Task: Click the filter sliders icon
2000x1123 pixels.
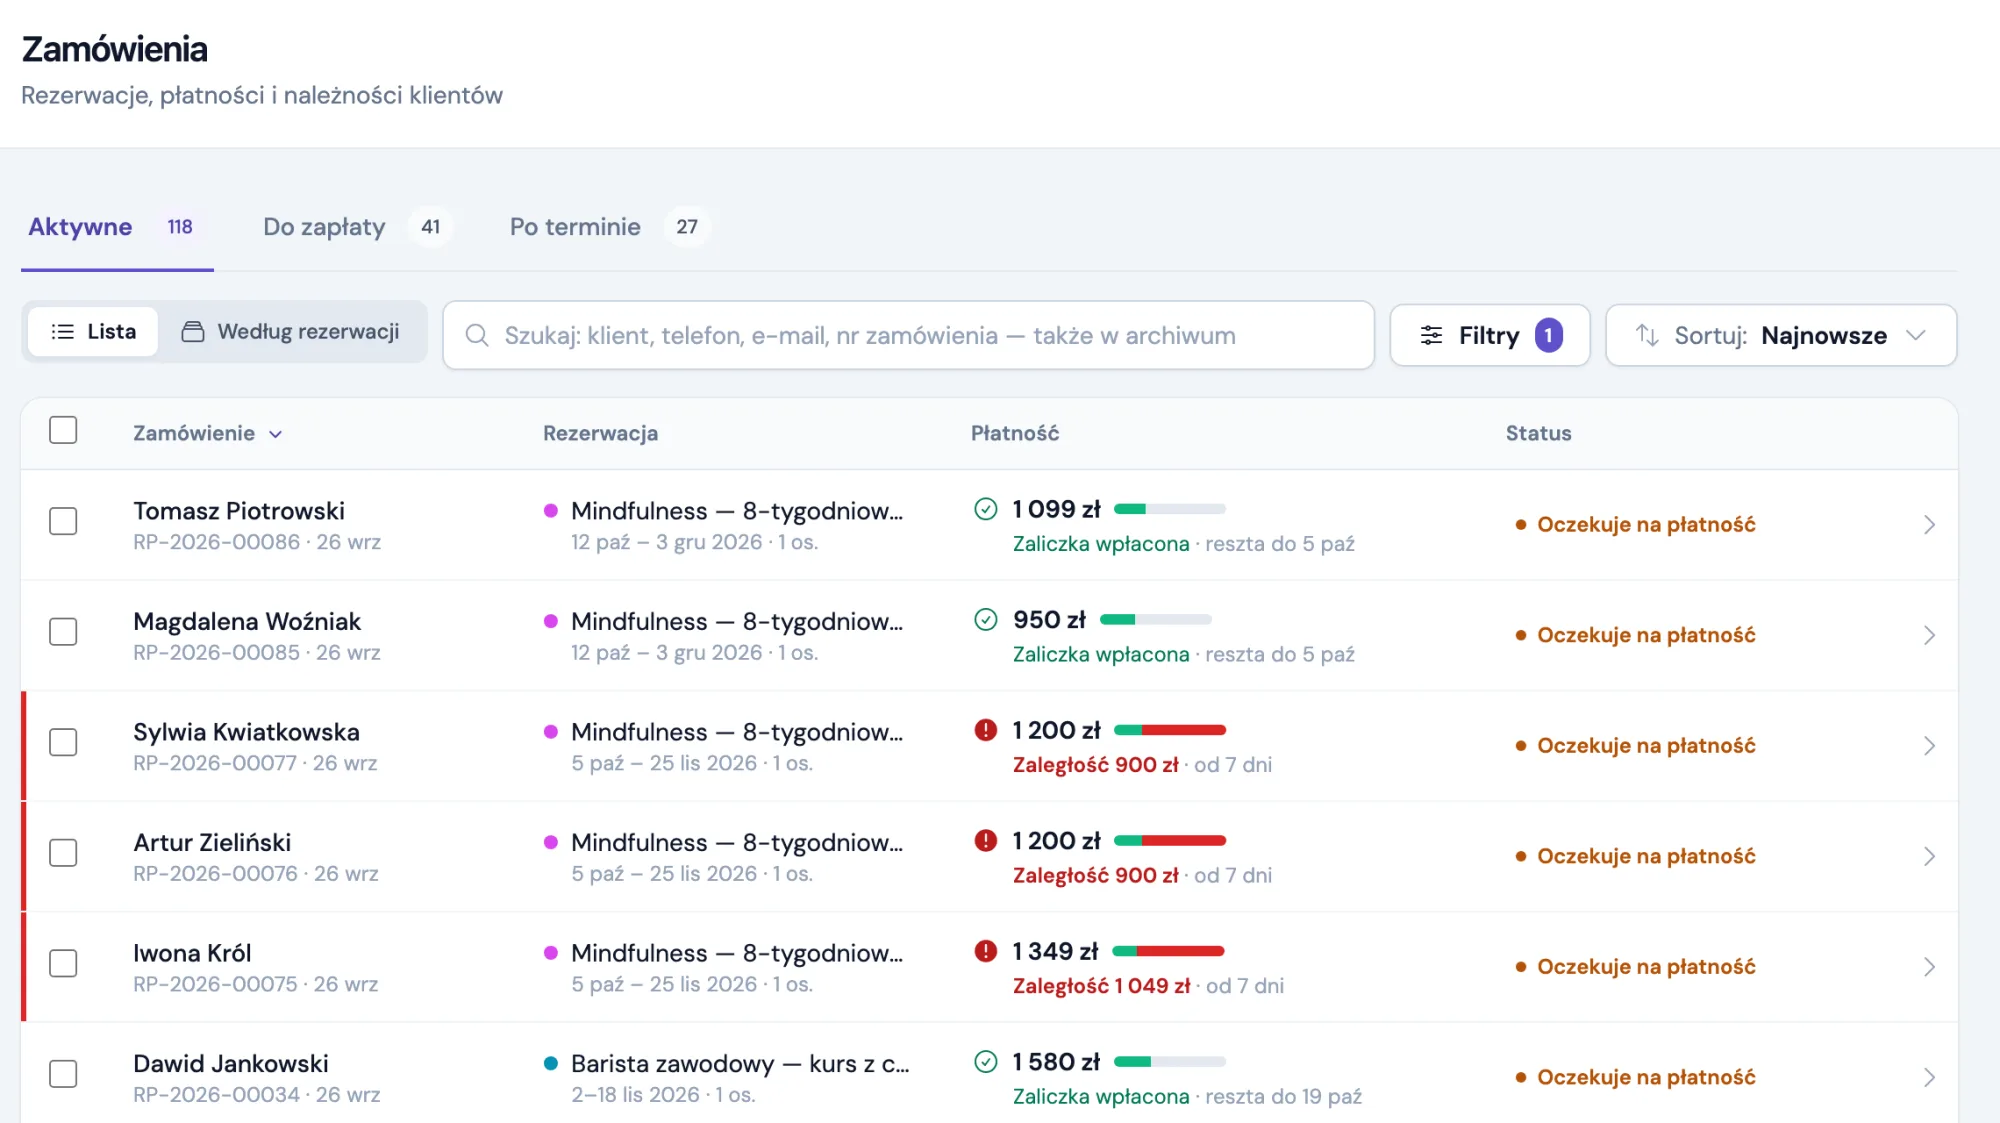Action: coord(1431,335)
